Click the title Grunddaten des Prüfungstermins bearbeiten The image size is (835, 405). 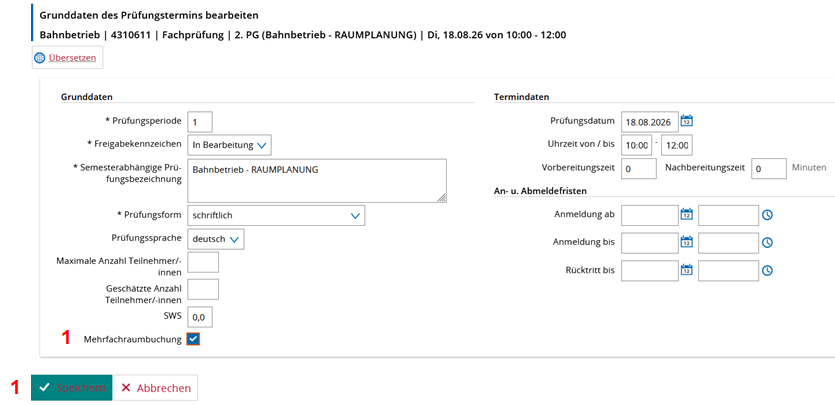tap(150, 15)
